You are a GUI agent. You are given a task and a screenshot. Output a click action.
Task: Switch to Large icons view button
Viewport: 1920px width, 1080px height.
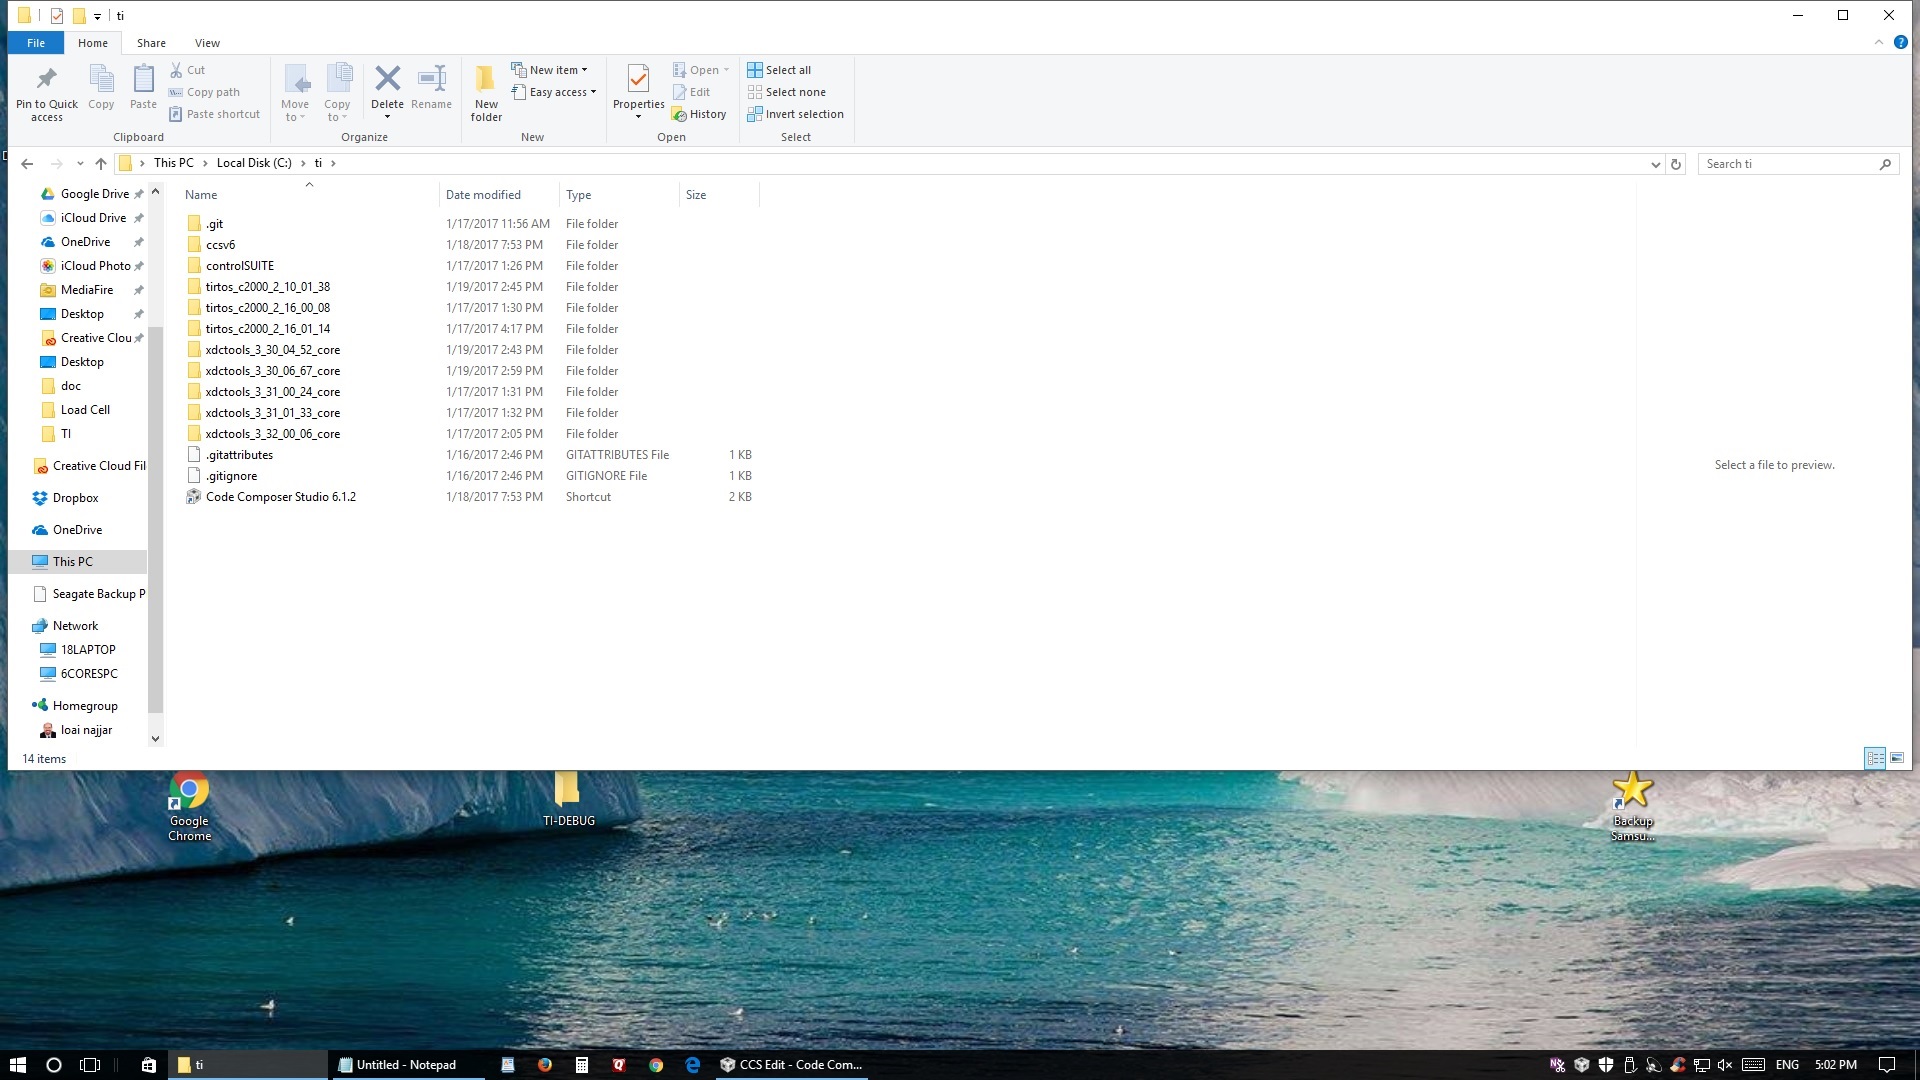pos(1897,758)
